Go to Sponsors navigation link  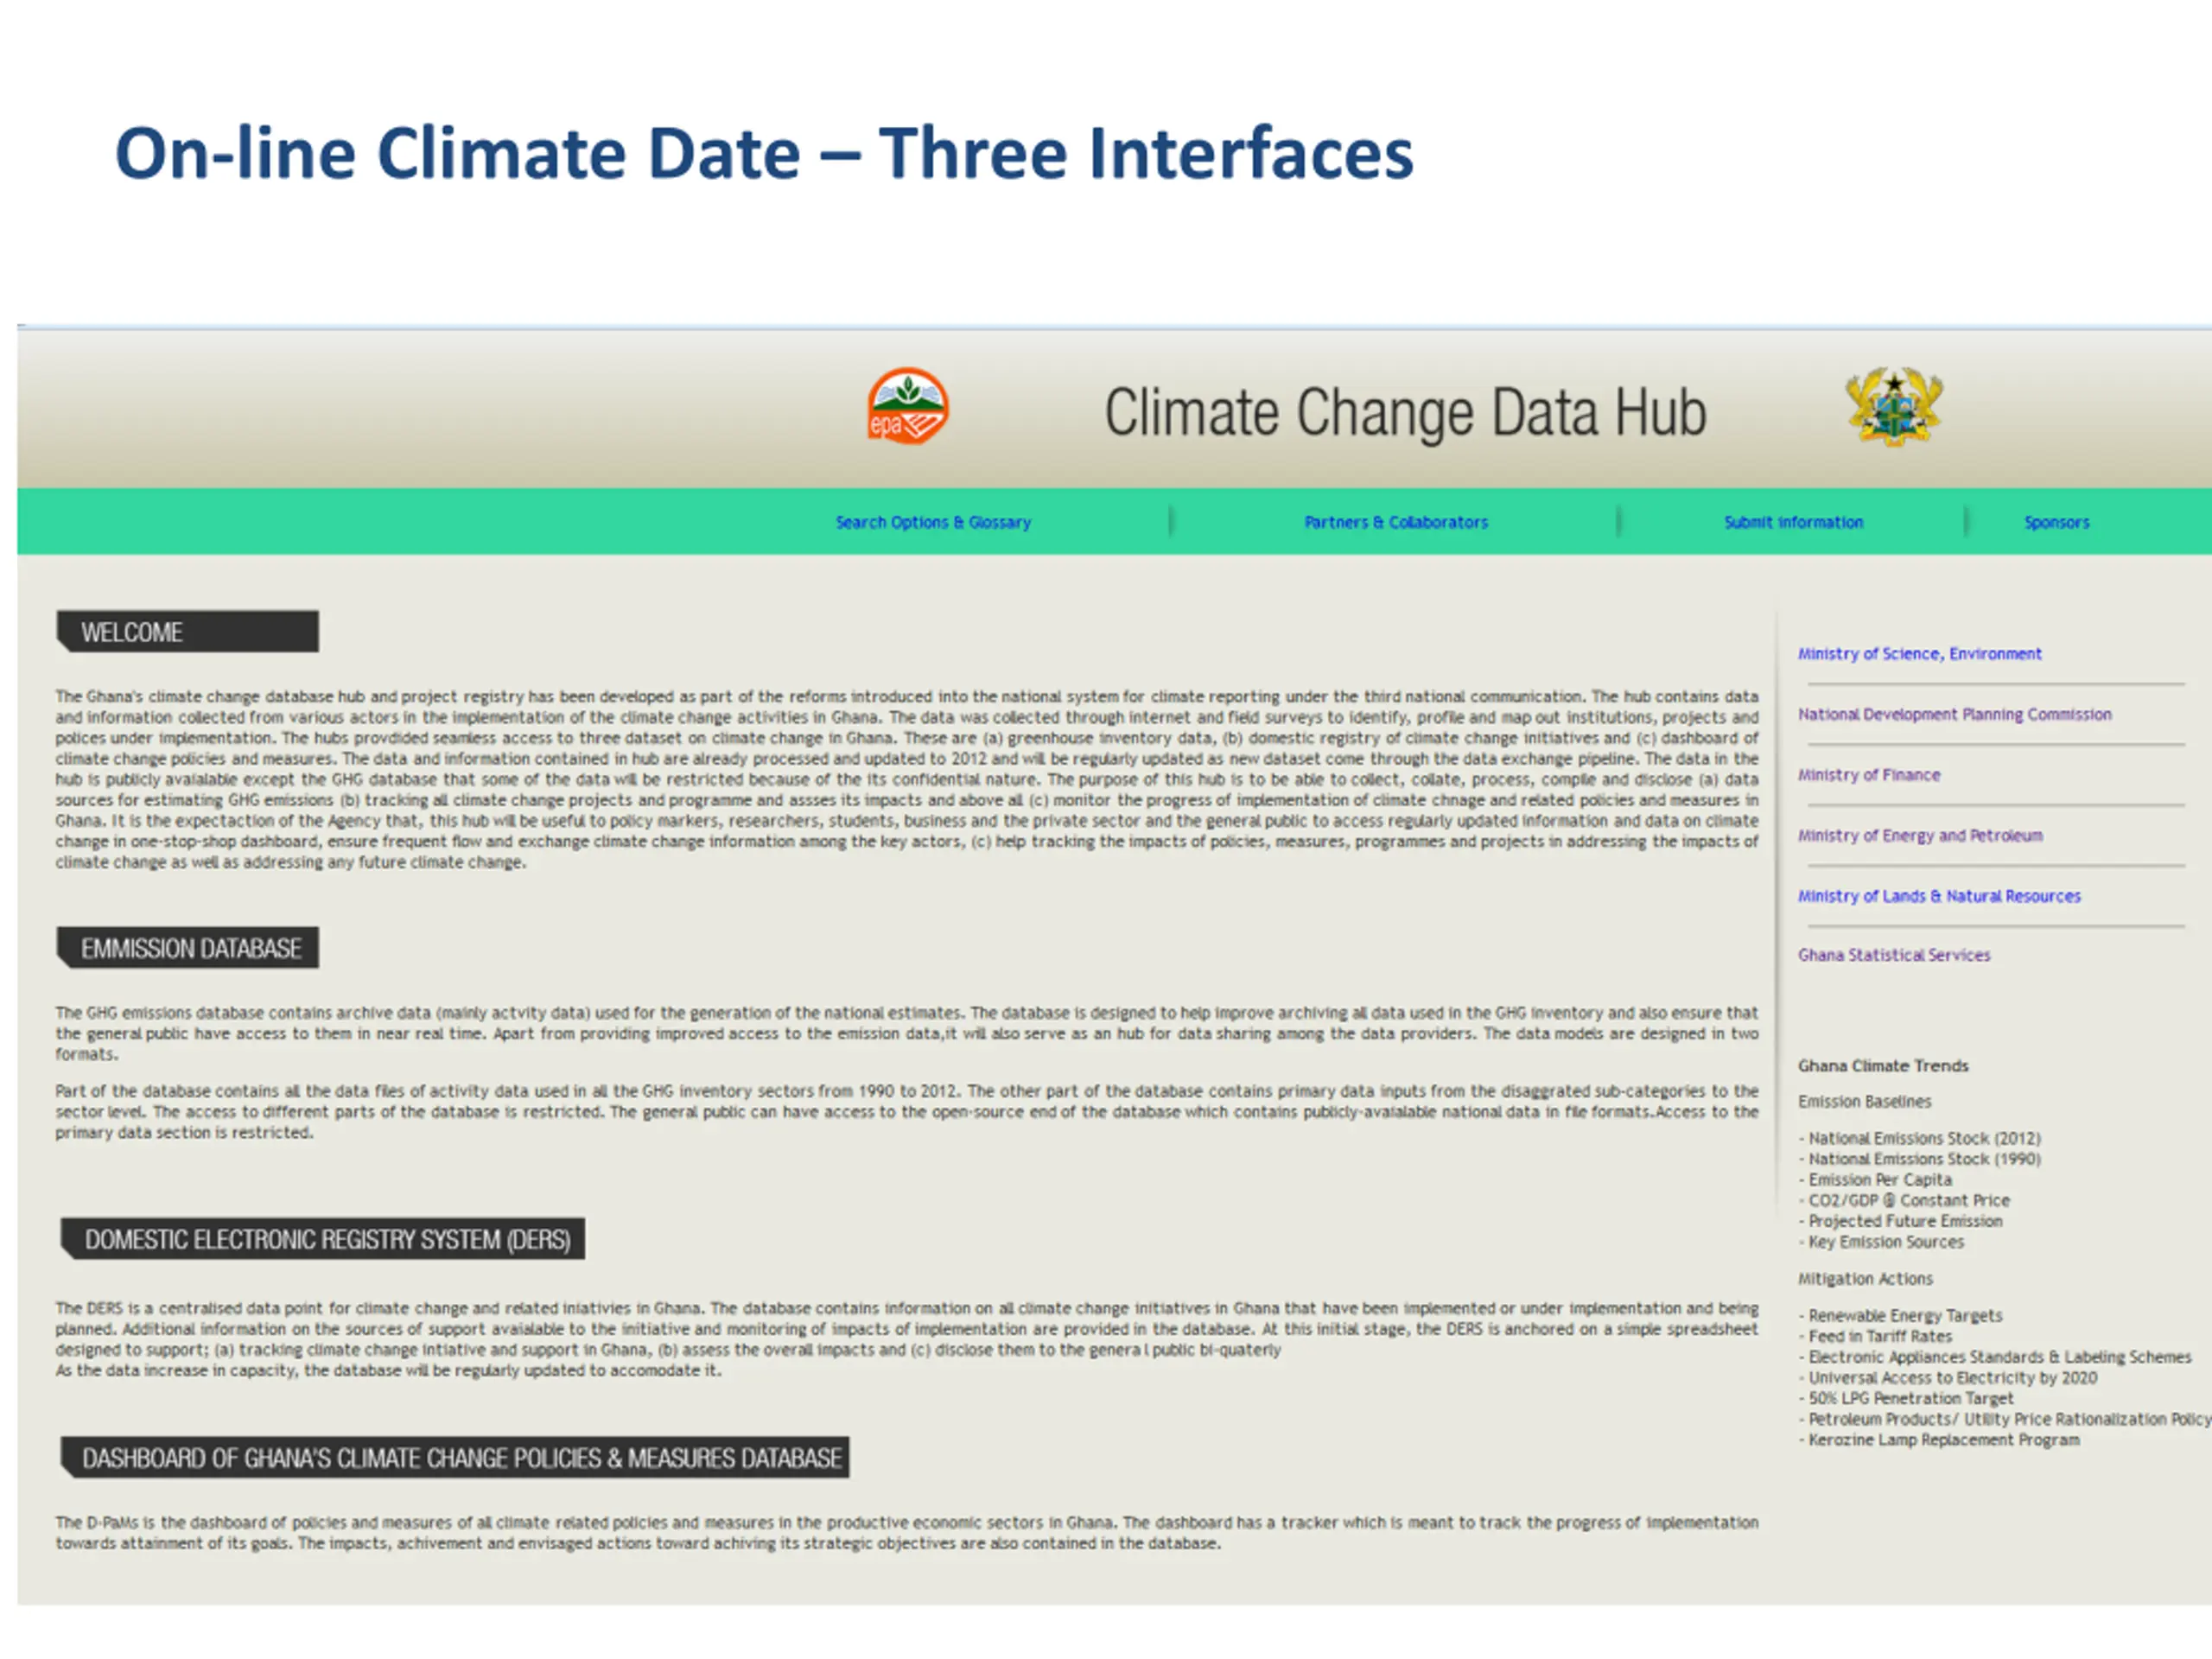2056,522
